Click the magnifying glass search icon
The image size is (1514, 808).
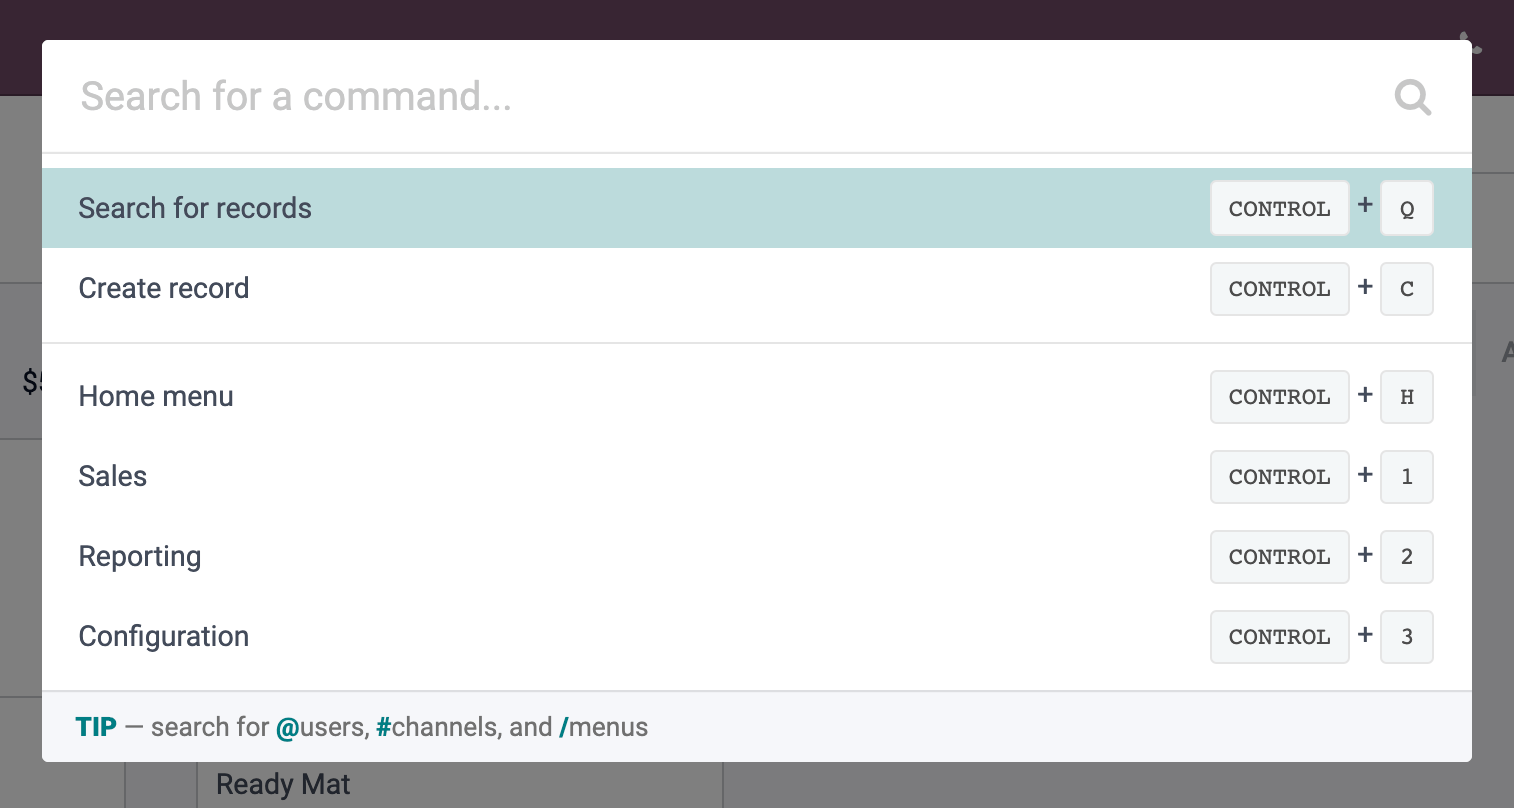[x=1413, y=97]
